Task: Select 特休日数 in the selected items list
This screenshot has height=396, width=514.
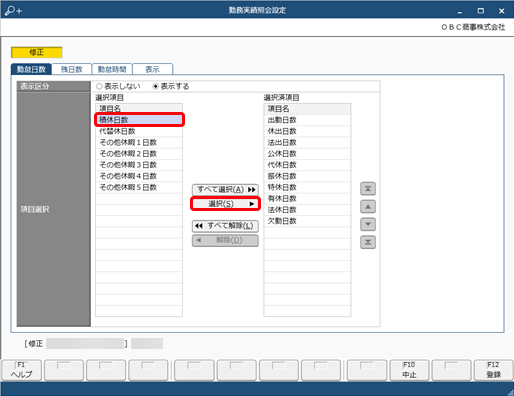Action: [307, 187]
